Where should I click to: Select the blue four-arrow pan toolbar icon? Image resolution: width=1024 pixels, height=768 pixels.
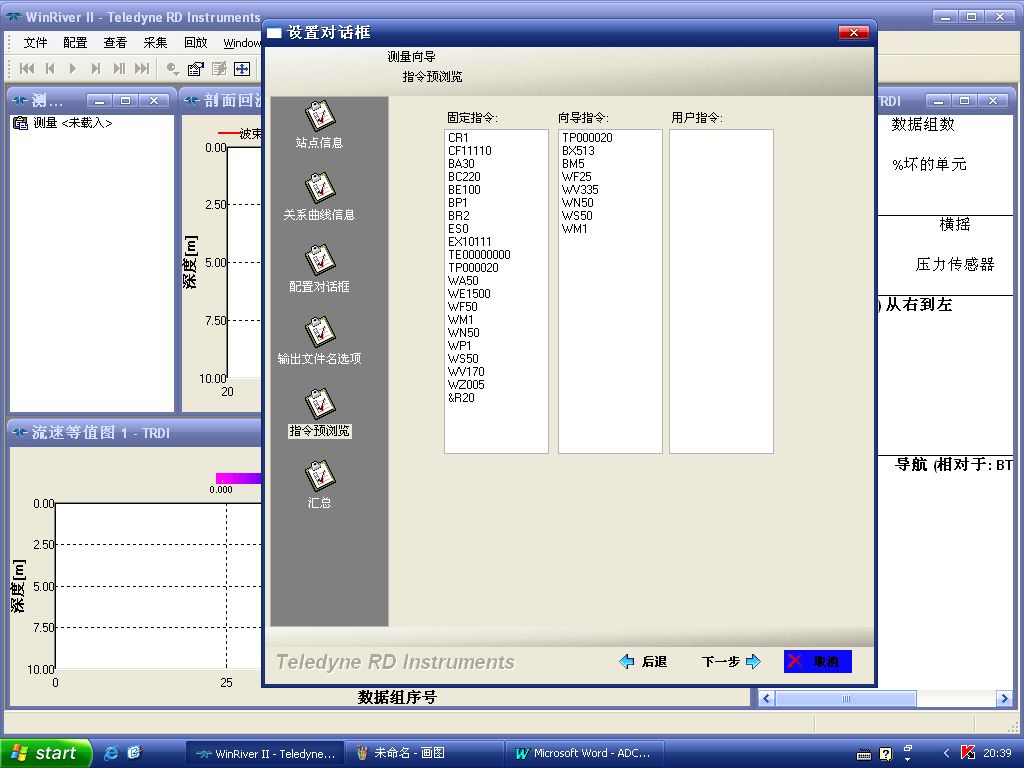click(243, 68)
